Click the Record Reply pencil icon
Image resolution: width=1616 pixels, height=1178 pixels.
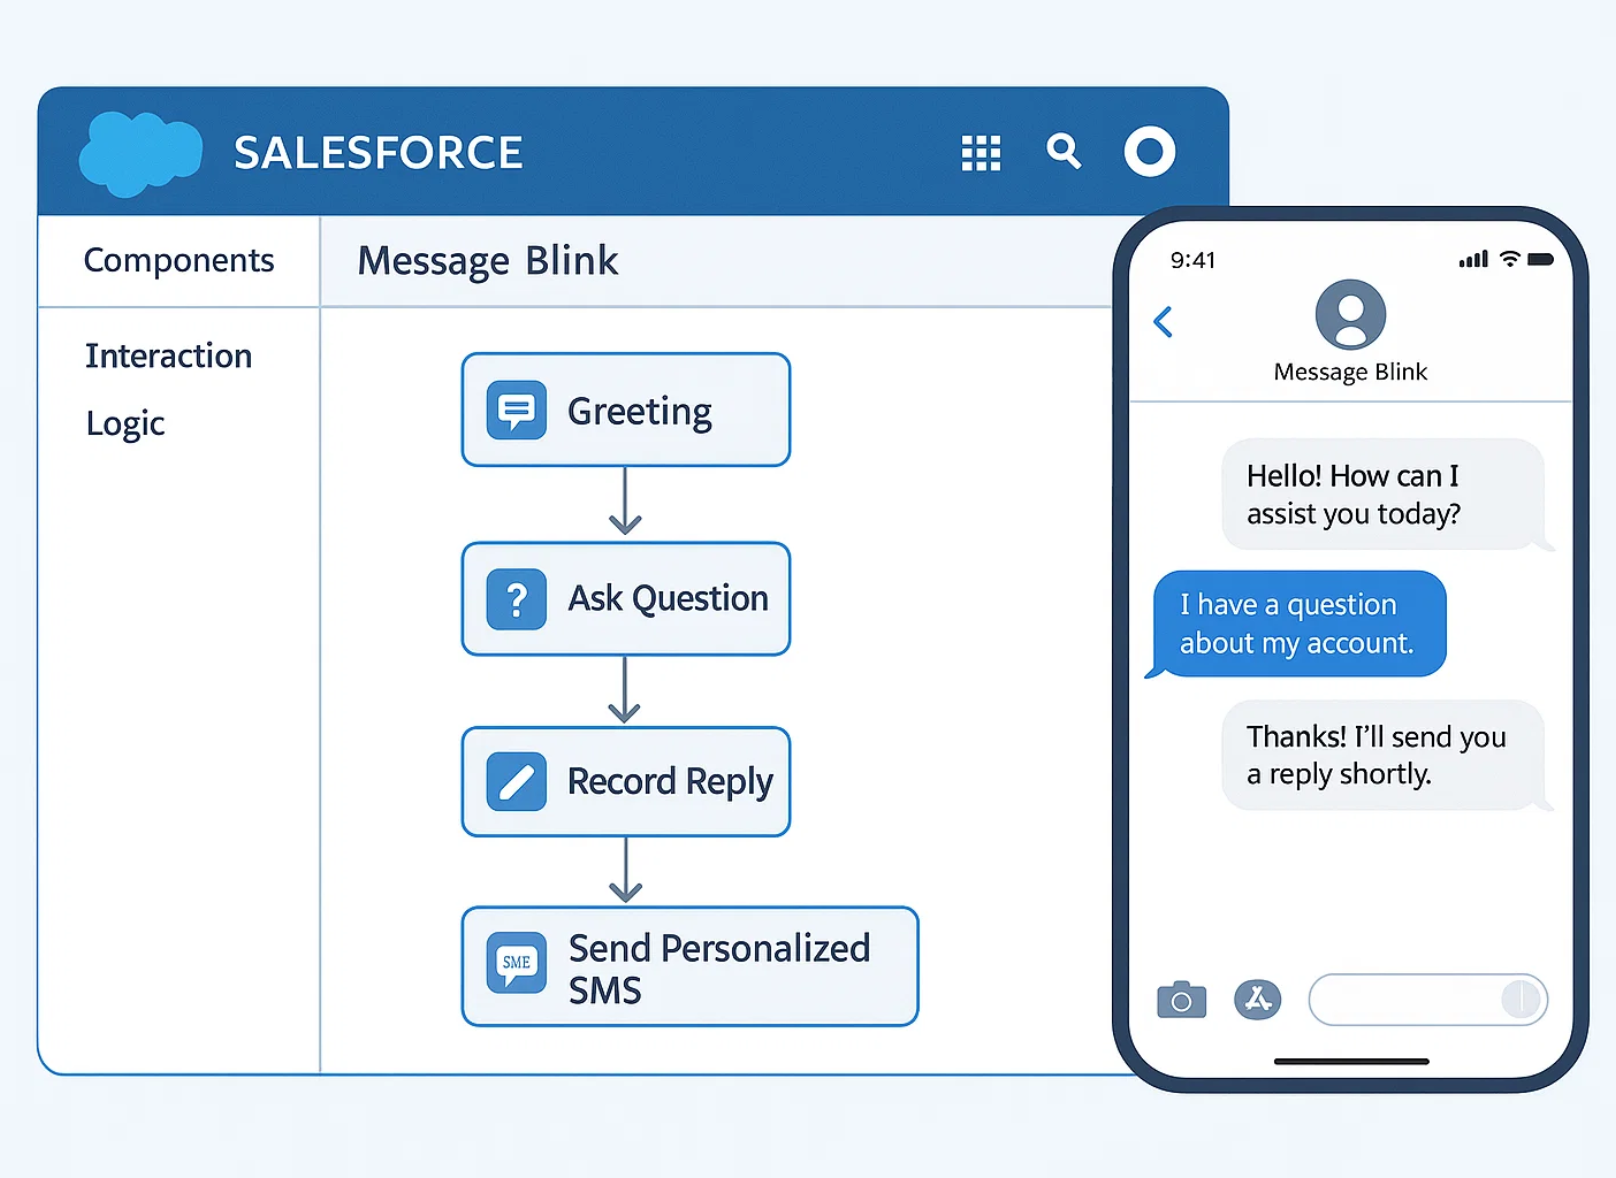pyautogui.click(x=516, y=781)
